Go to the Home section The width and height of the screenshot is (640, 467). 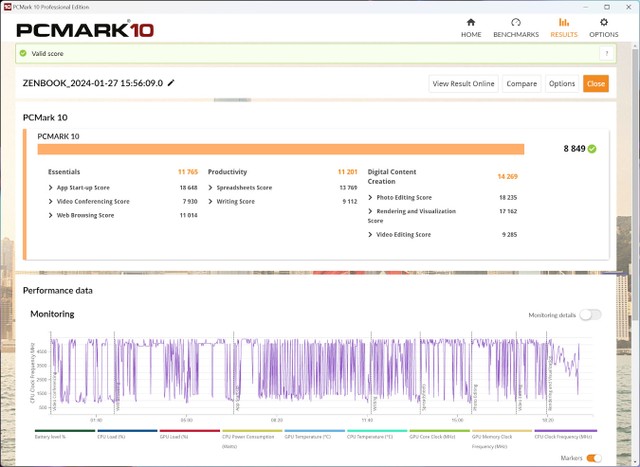point(471,28)
